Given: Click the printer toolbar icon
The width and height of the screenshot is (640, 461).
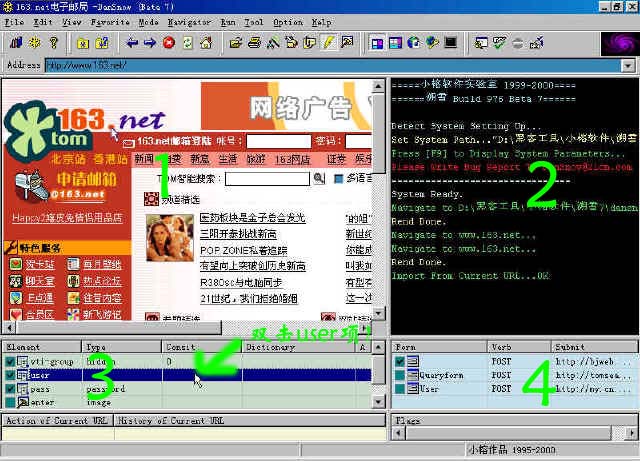Looking at the screenshot, I should 254,42.
